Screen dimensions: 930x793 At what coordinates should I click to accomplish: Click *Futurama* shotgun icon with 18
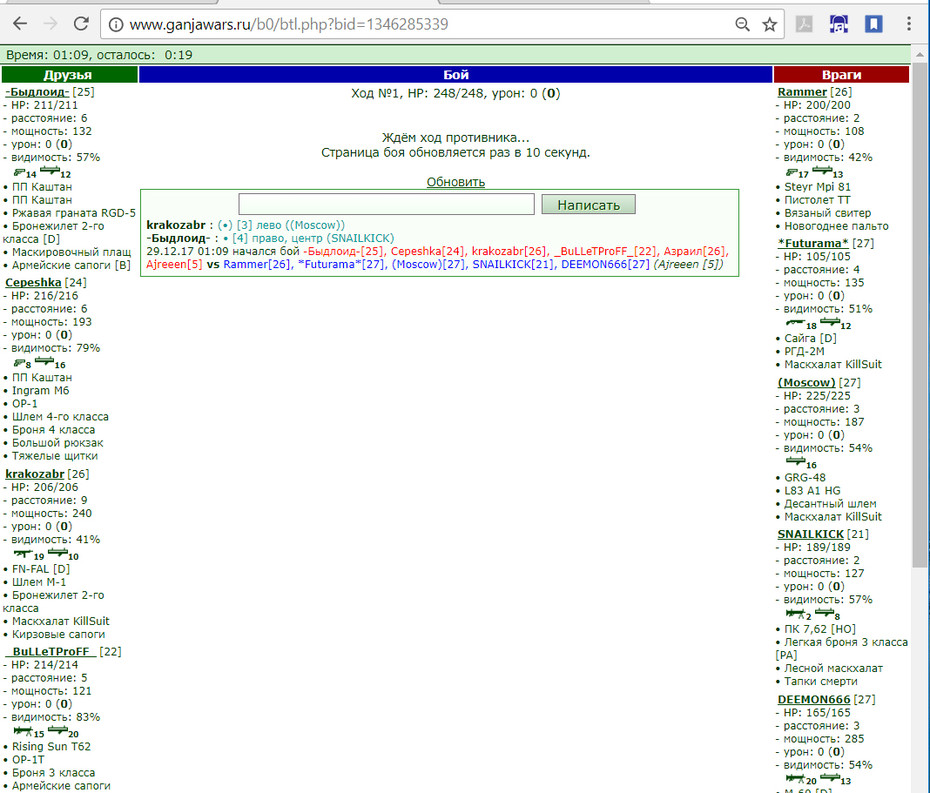point(795,324)
